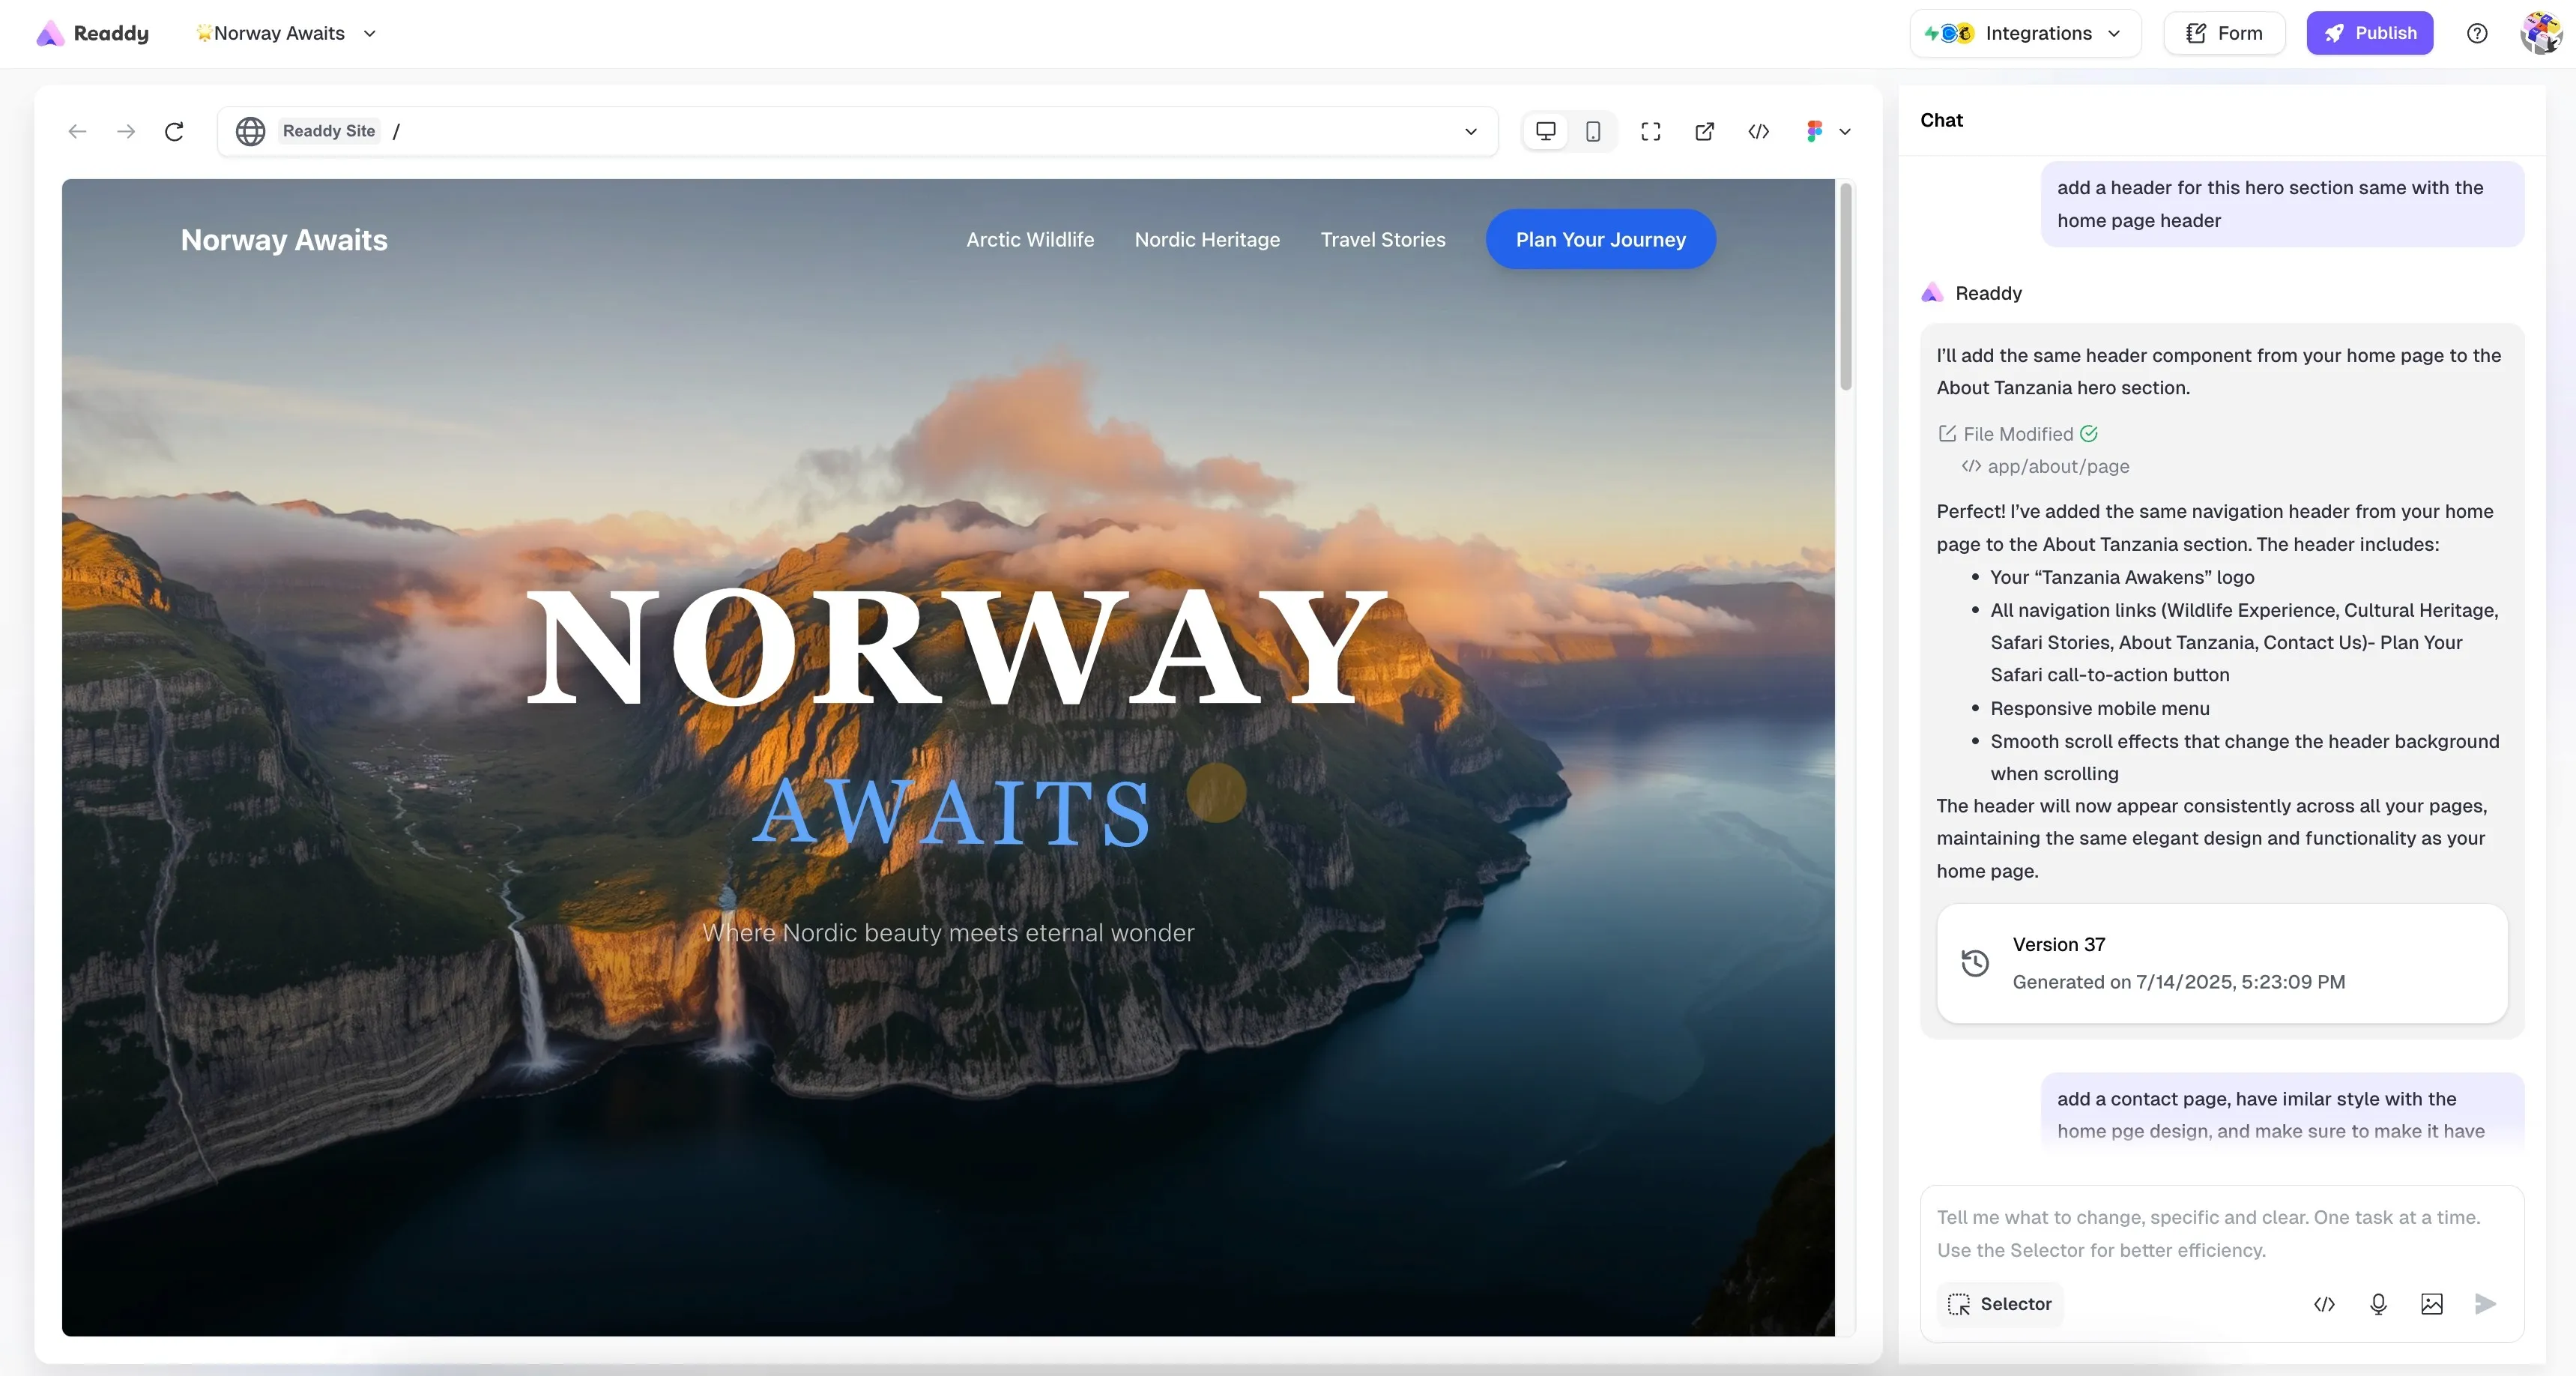This screenshot has width=2576, height=1376.
Task: Attach an image to chat
Action: click(2432, 1304)
